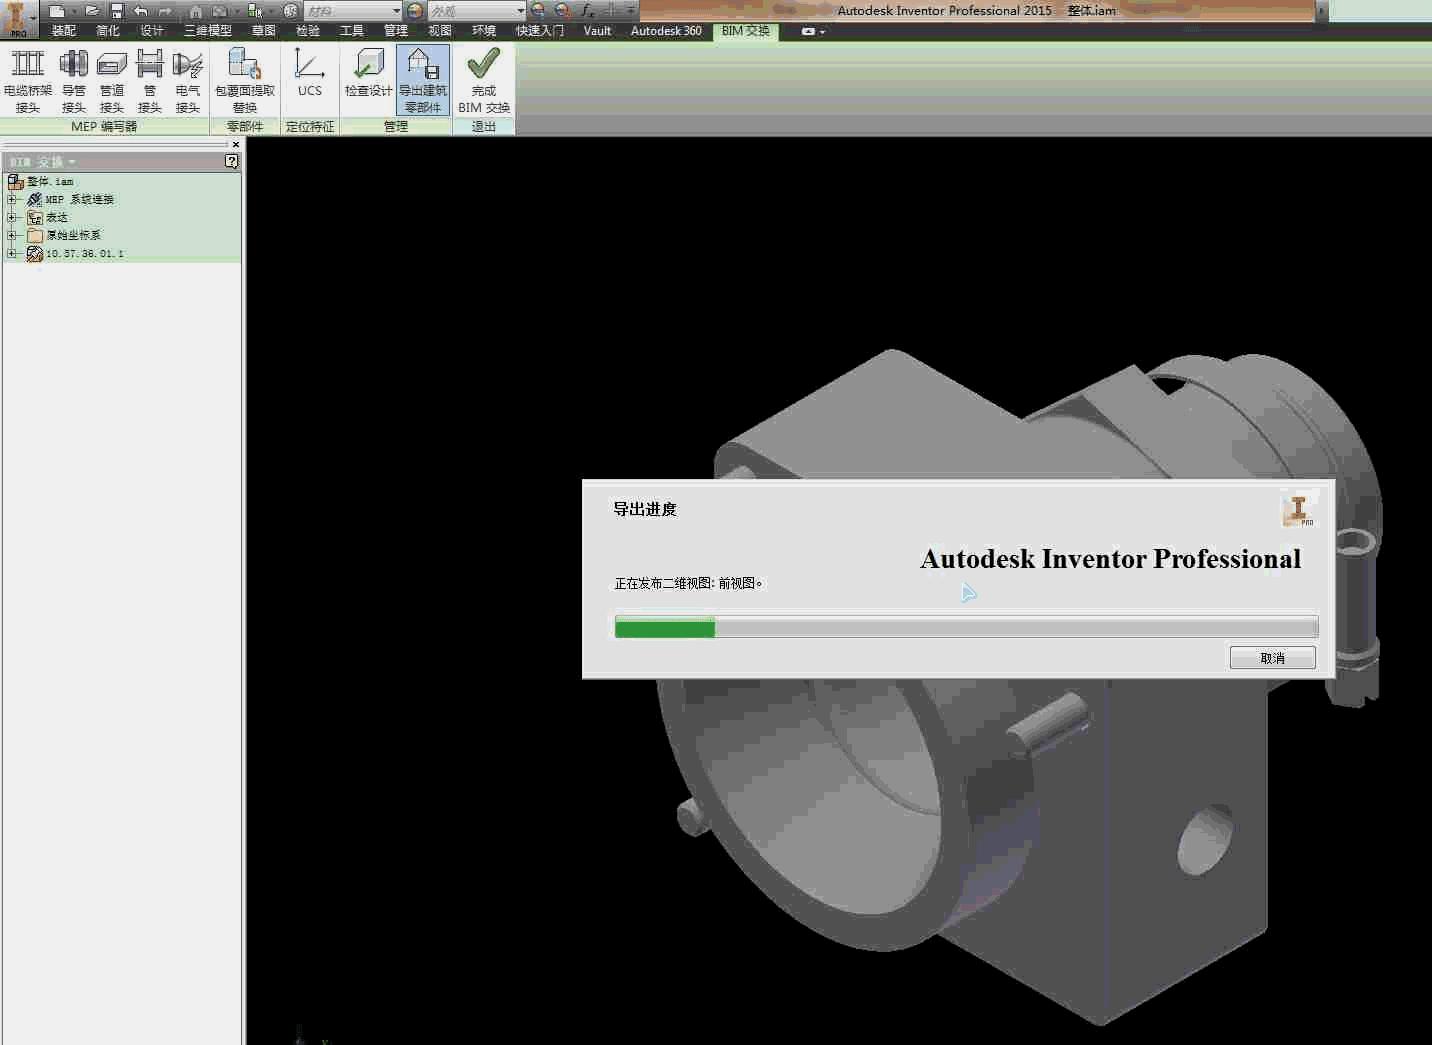
Task: Cancel the export via 取消 button
Action: pos(1272,657)
